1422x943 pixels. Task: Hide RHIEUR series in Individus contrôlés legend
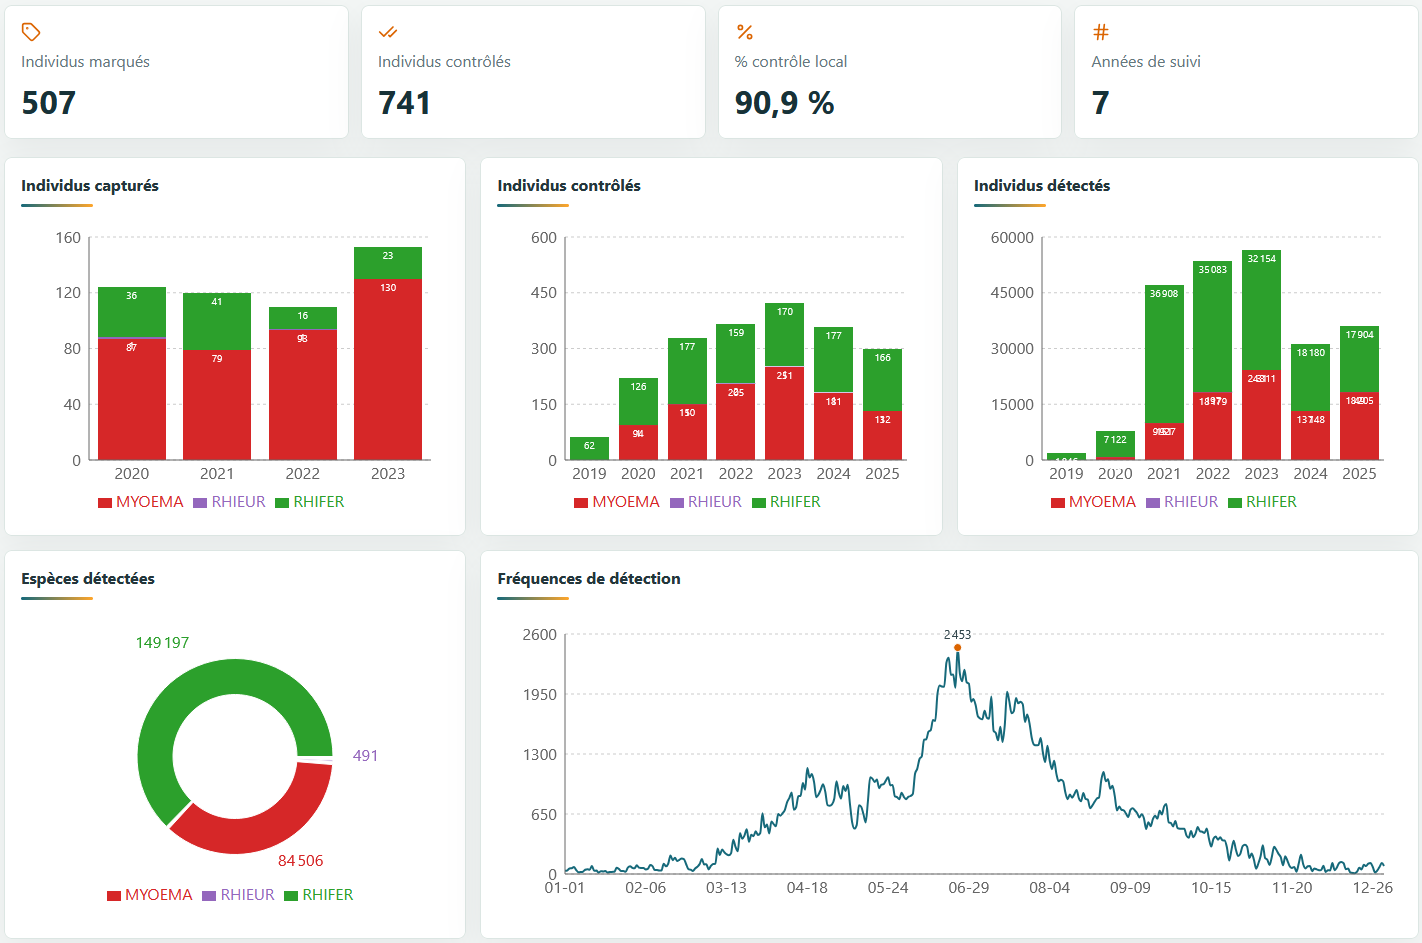(706, 502)
